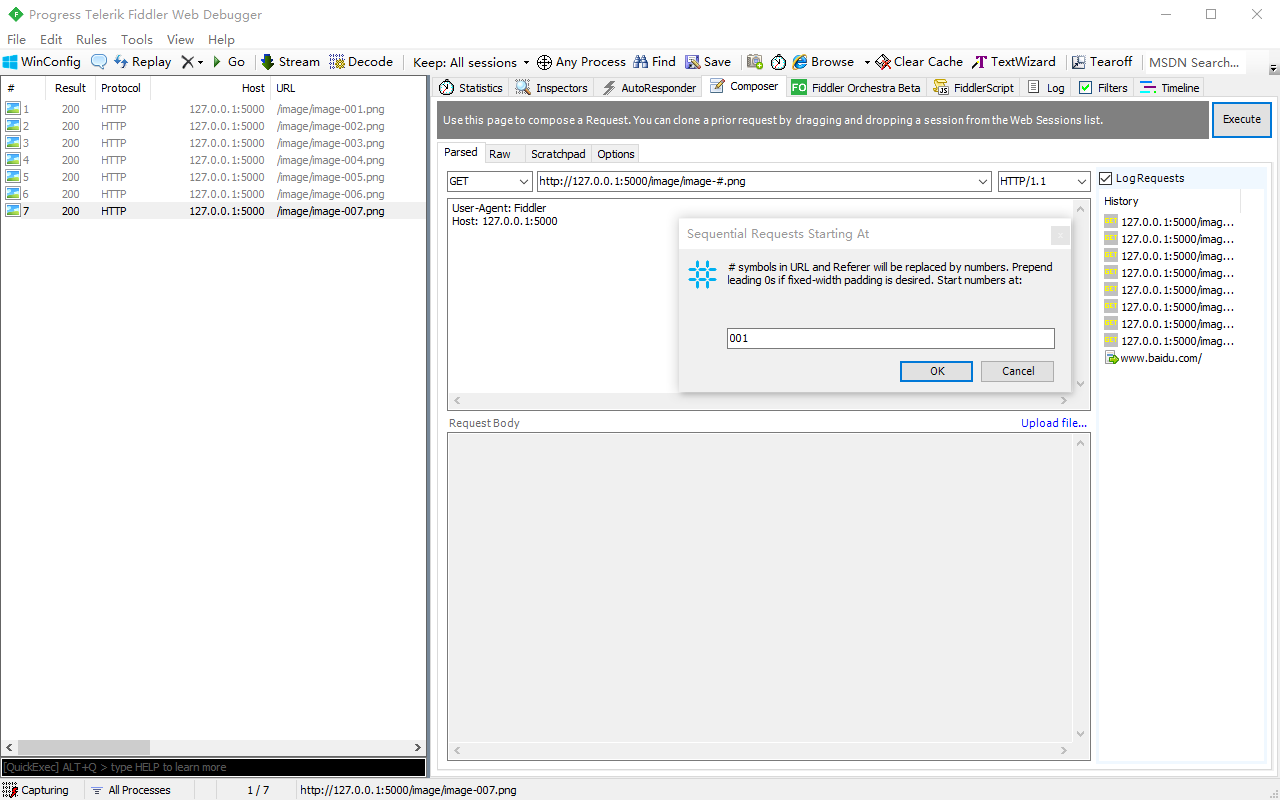Image resolution: width=1280 pixels, height=800 pixels.
Task: Launch the Browse Internet Explorer icon
Action: click(800, 62)
